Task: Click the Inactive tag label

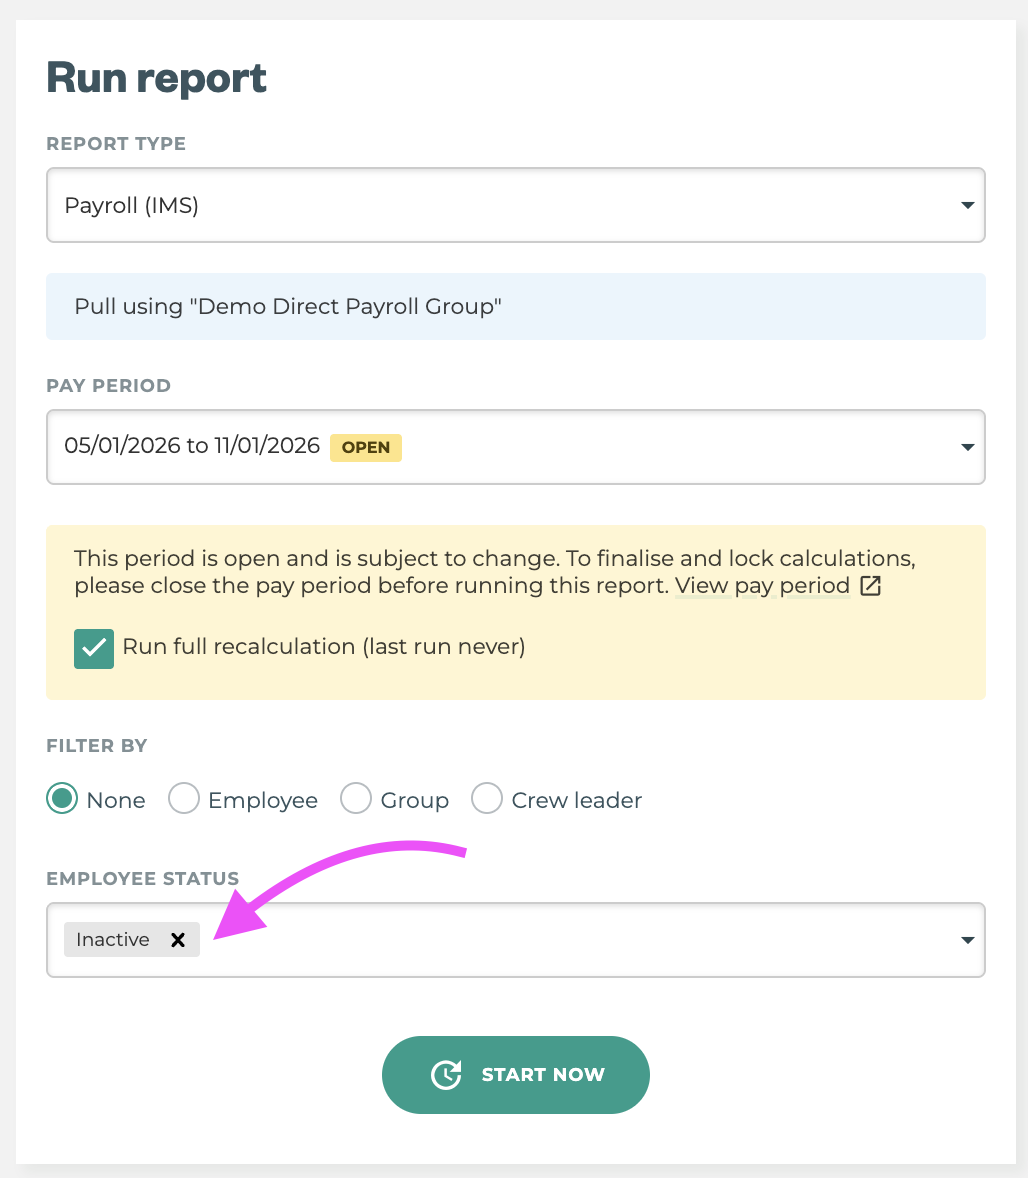Action: (x=113, y=940)
